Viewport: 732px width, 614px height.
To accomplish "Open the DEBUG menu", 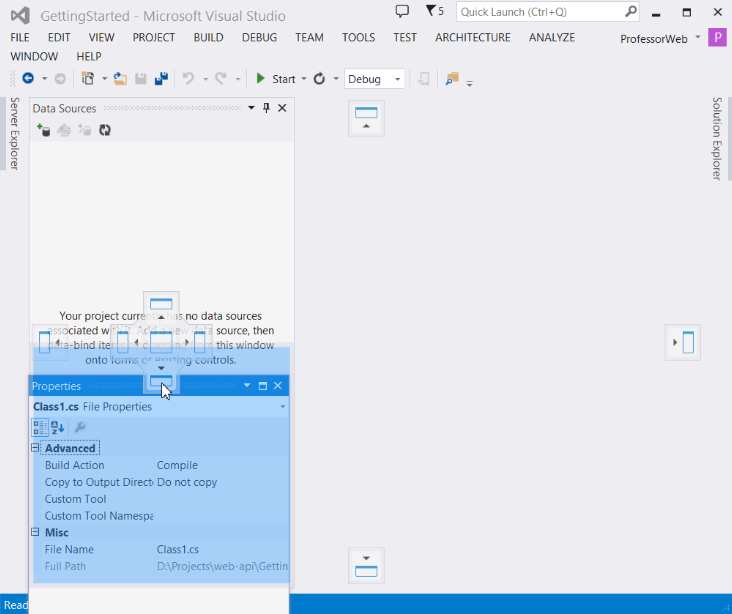I will [260, 37].
